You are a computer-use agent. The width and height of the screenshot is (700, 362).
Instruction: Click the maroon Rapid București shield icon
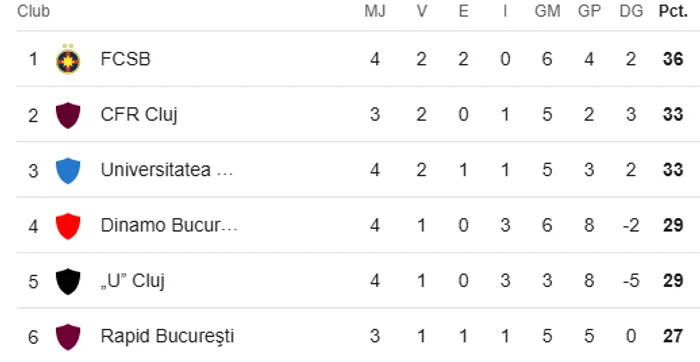pos(68,337)
